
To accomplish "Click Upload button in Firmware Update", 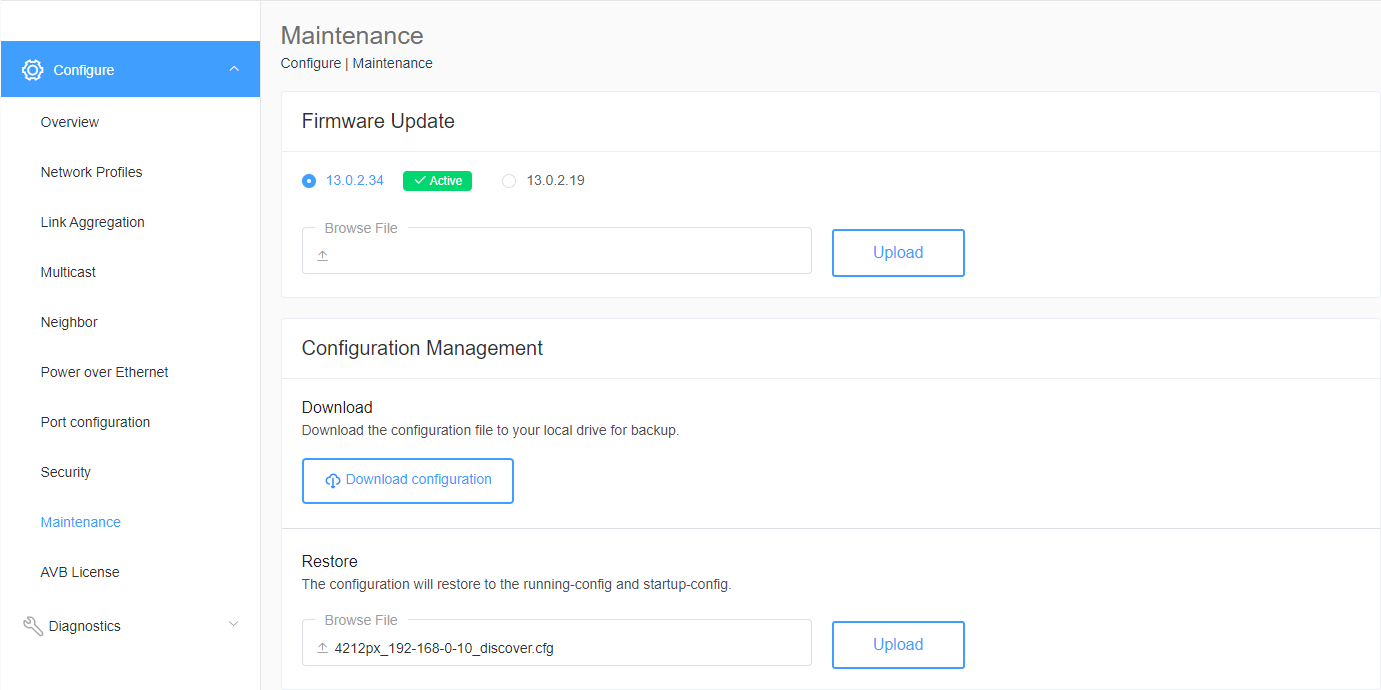I will point(898,253).
